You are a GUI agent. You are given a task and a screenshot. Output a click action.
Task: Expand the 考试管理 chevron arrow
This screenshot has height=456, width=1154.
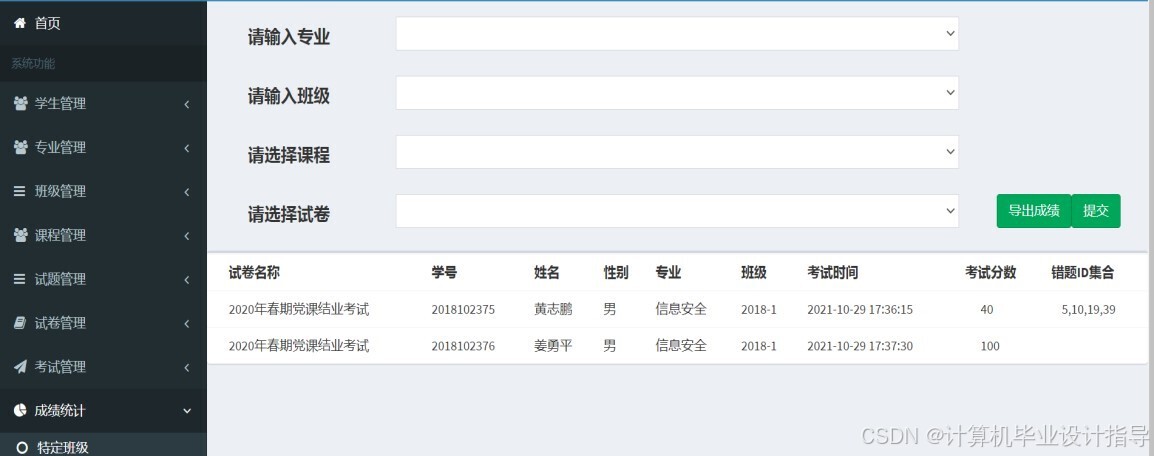coord(187,367)
